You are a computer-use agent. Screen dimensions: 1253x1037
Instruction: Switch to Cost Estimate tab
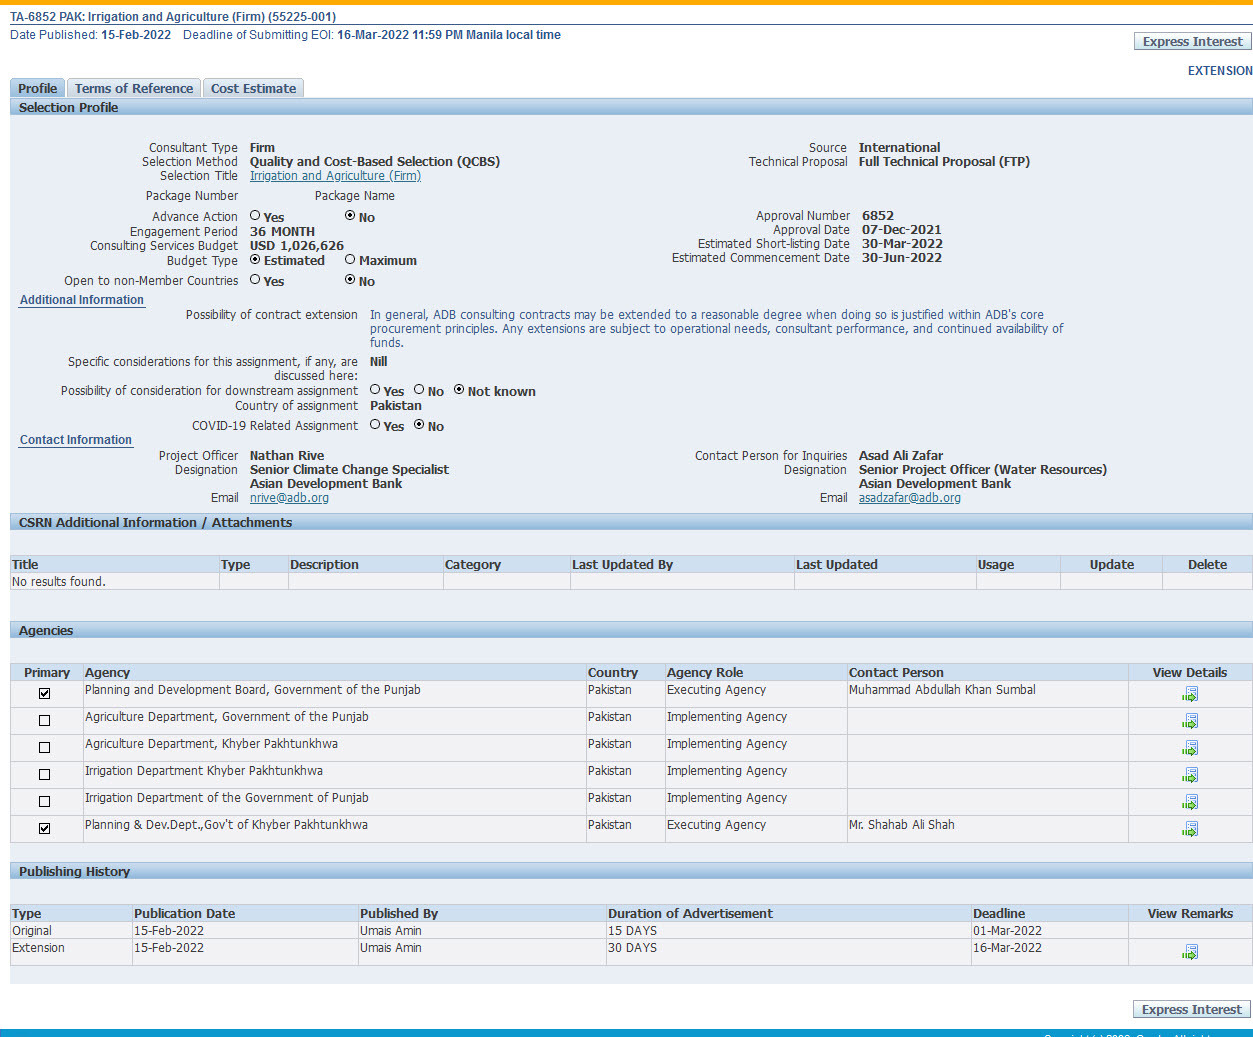[253, 88]
